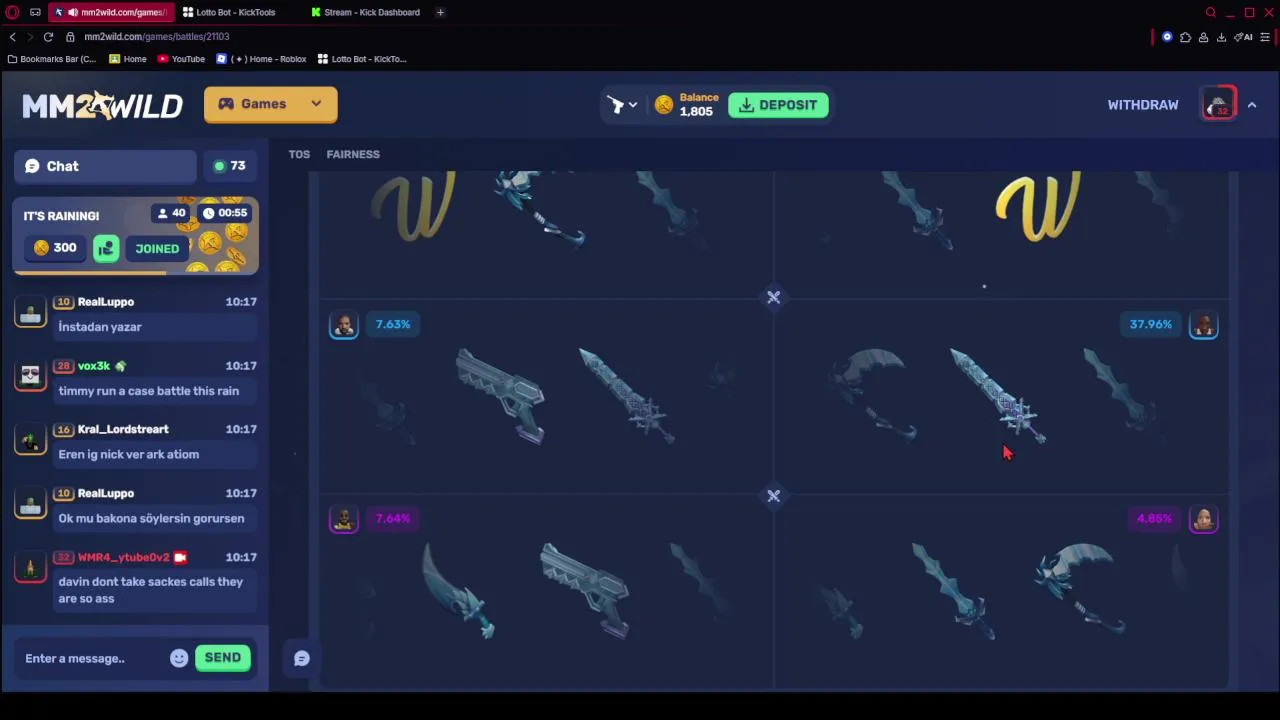Click the WITHDRAW button

(1143, 105)
